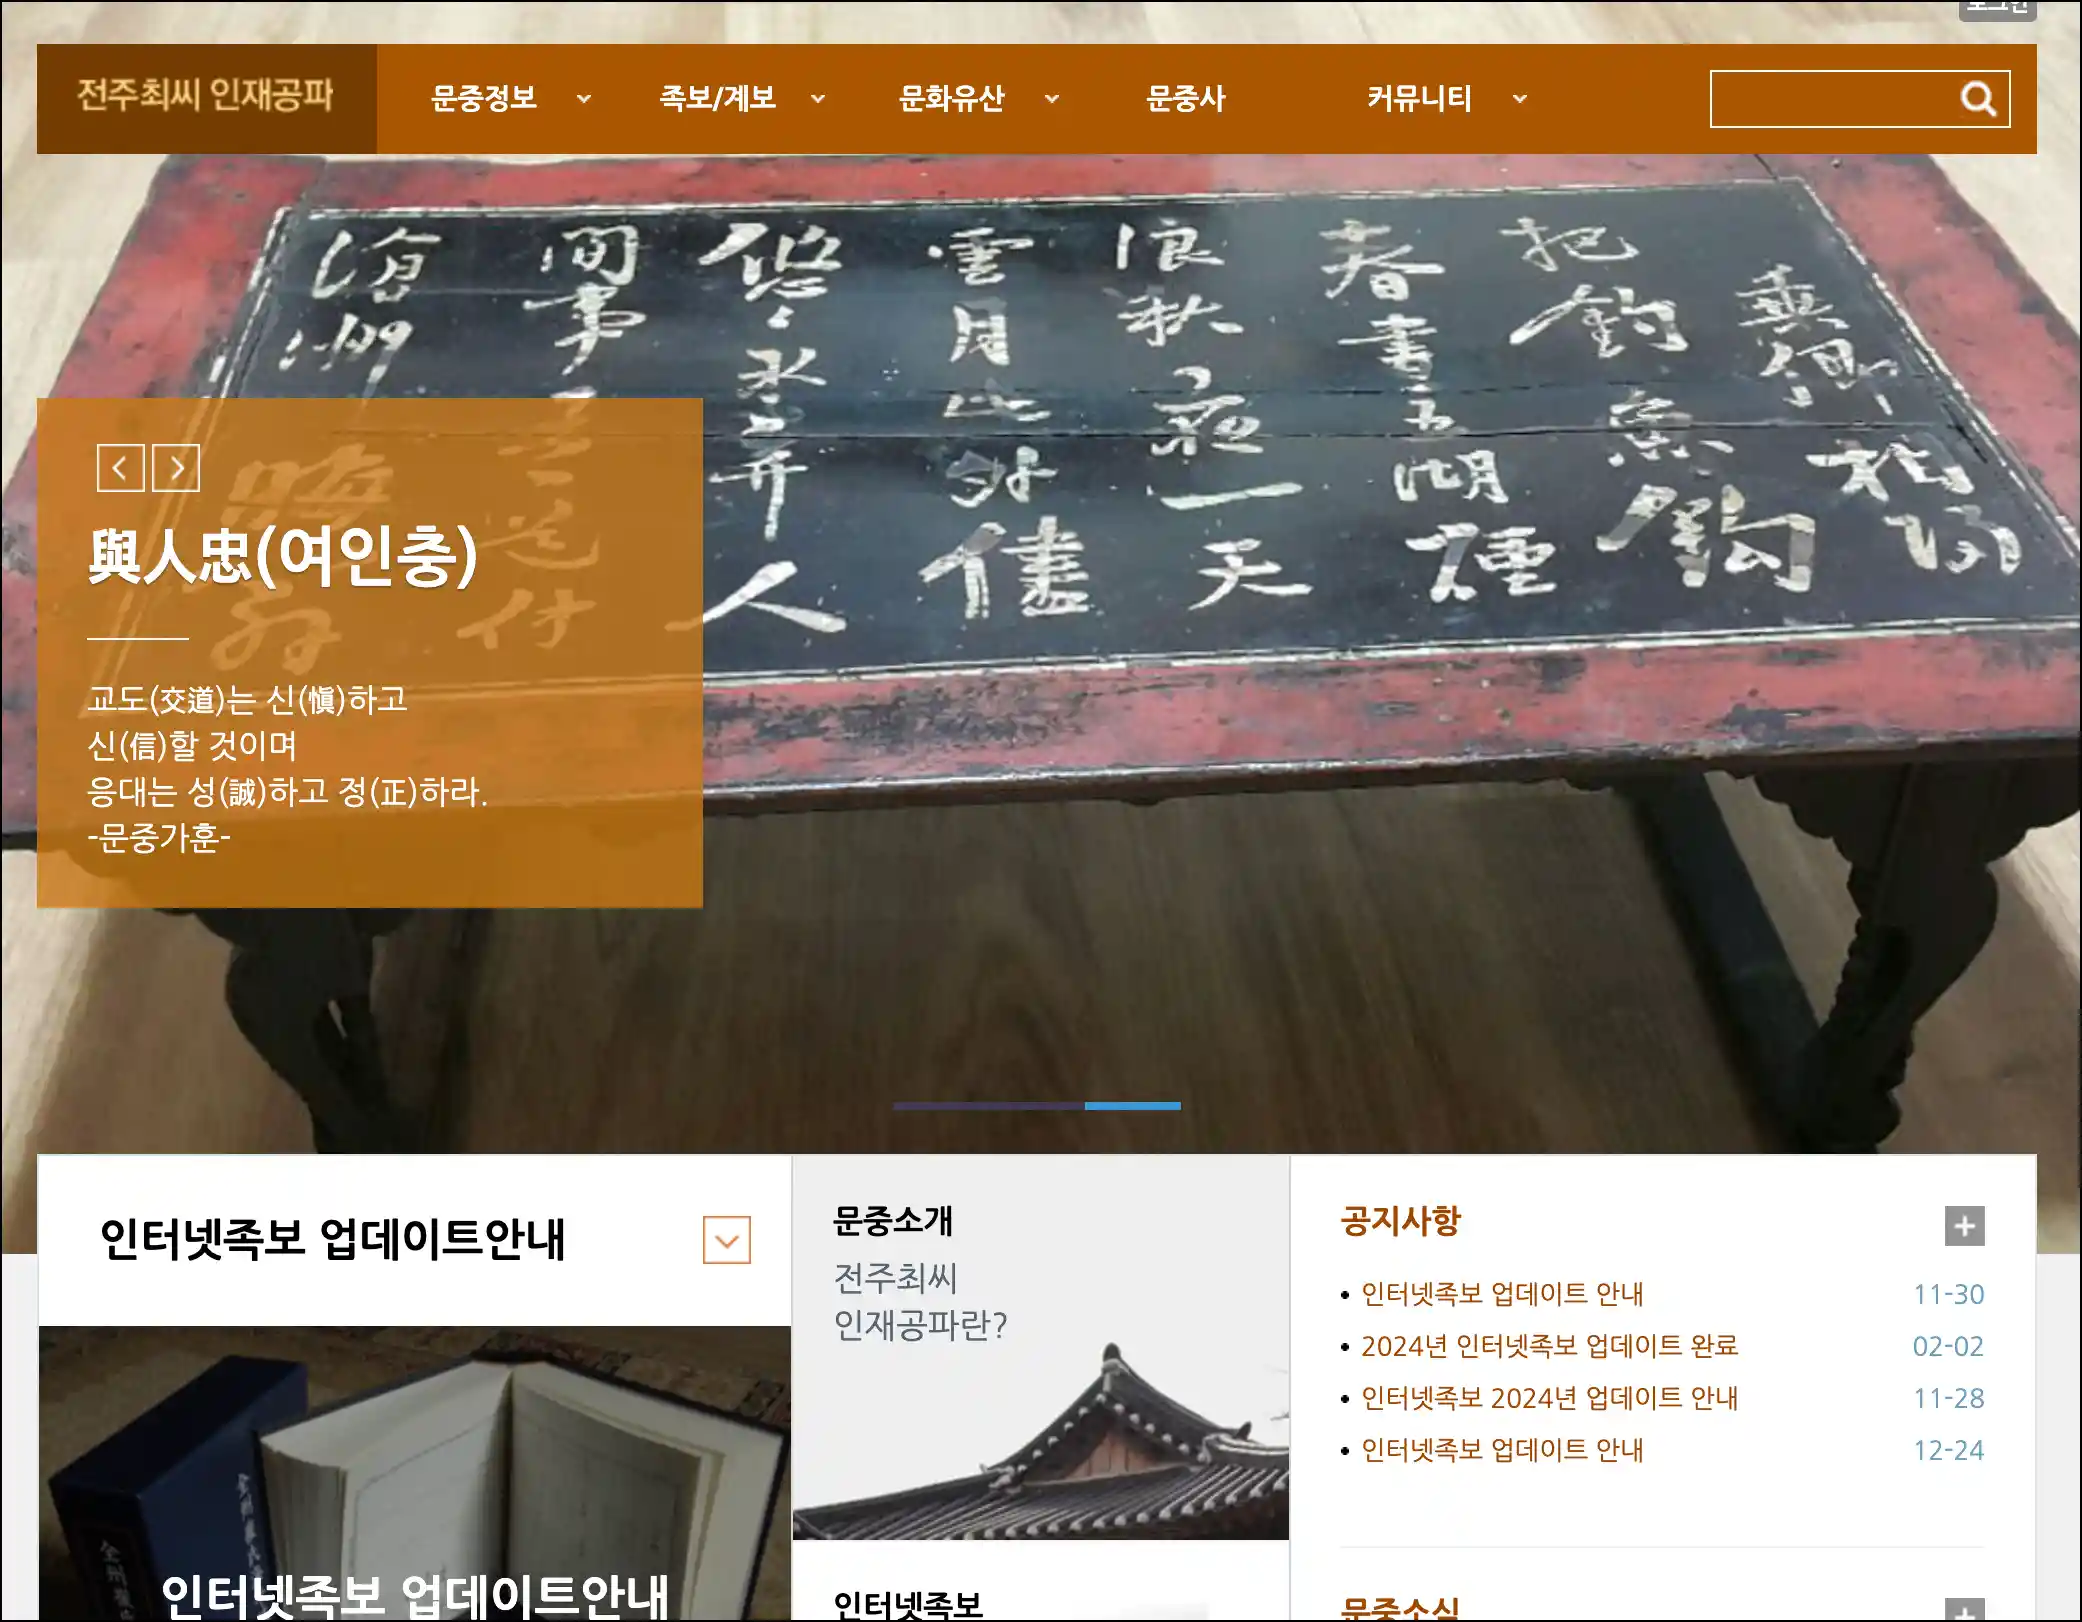Select third active slide indicator bar
The width and height of the screenshot is (2082, 1622).
point(1133,1106)
